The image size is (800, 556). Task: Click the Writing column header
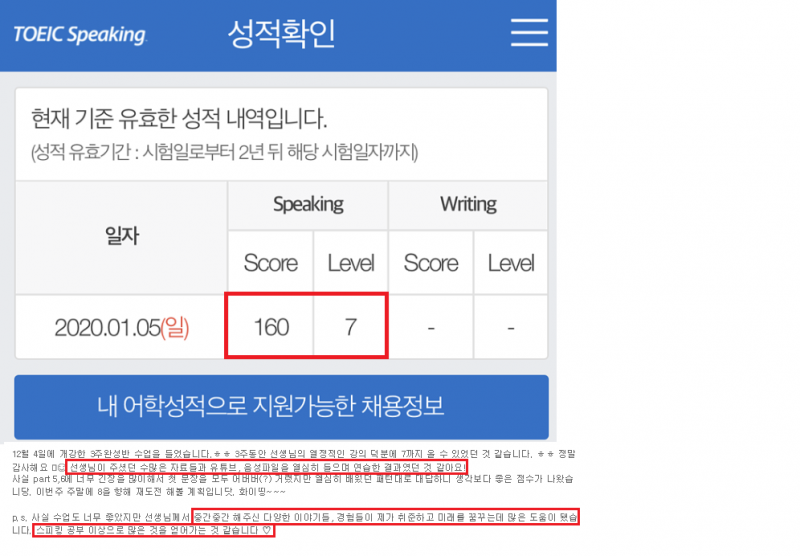(x=468, y=205)
